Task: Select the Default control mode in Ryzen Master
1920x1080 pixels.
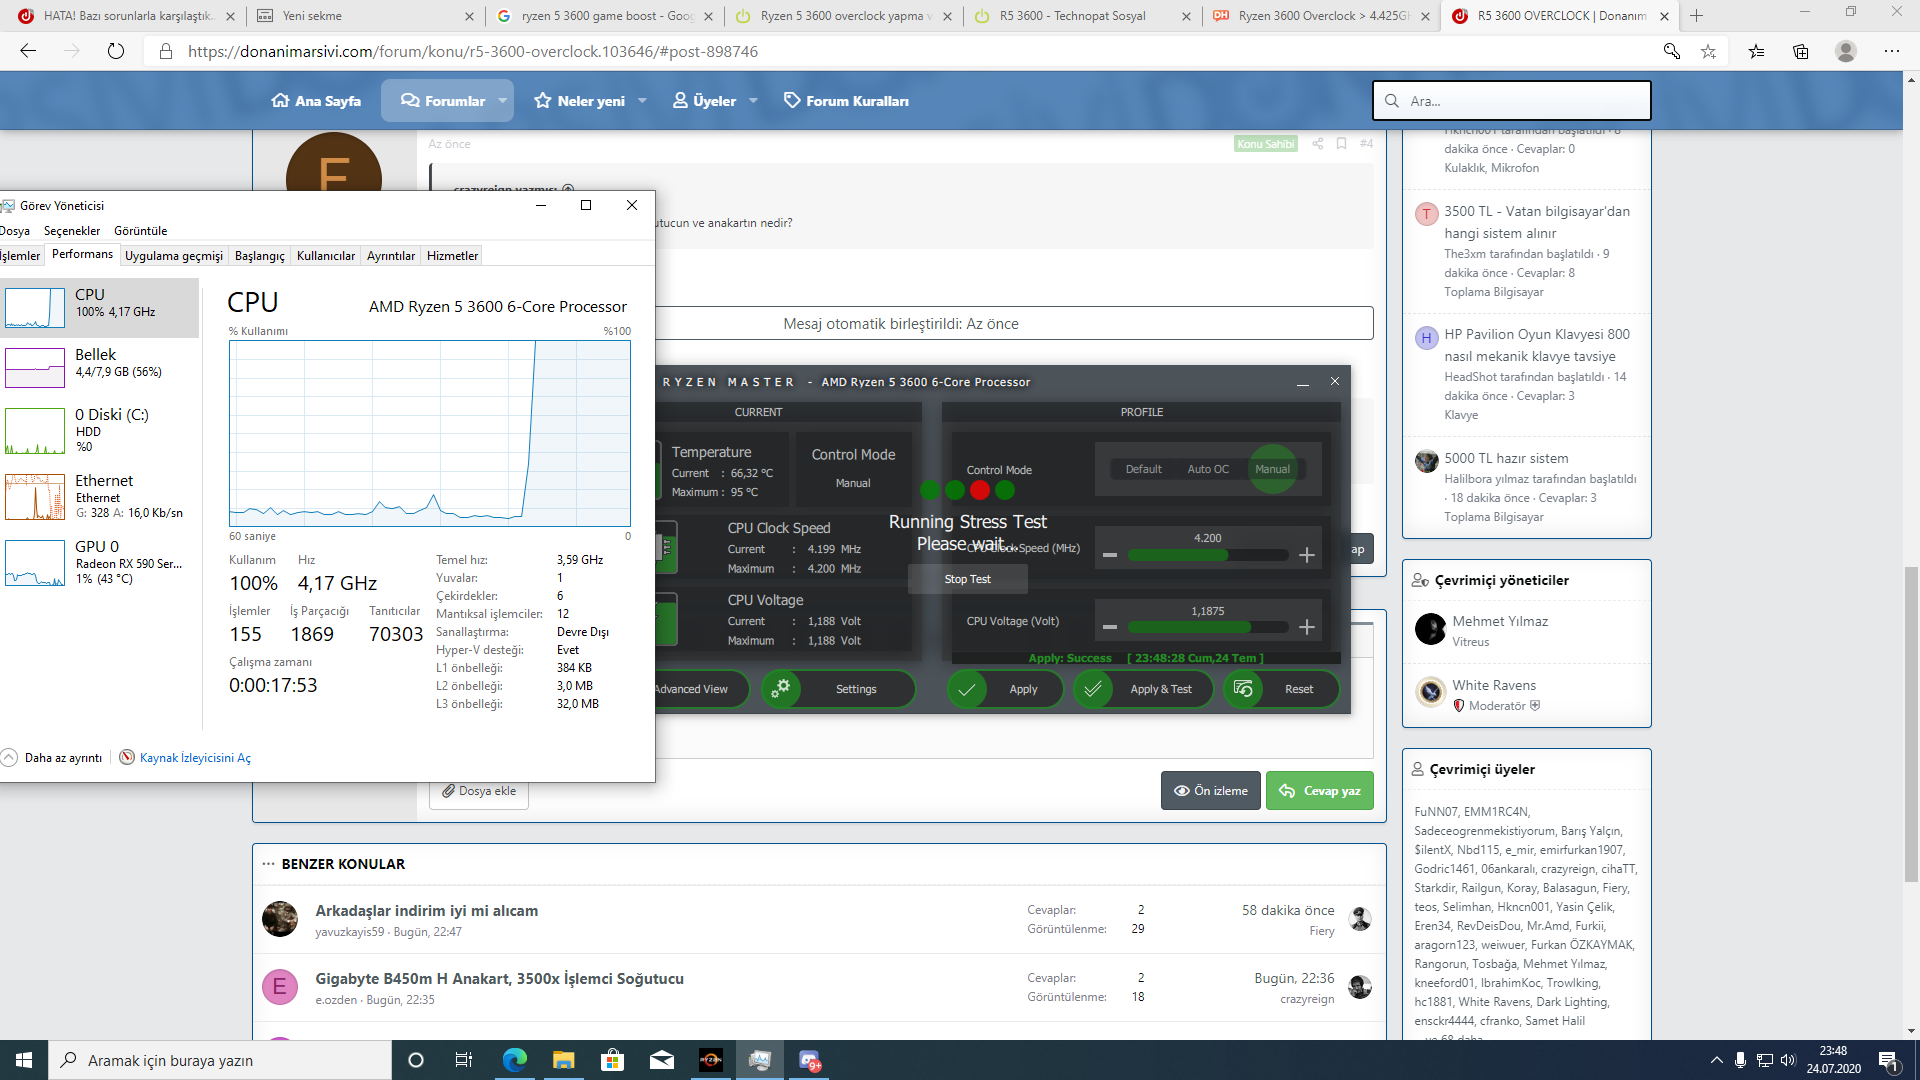Action: coord(1143,469)
